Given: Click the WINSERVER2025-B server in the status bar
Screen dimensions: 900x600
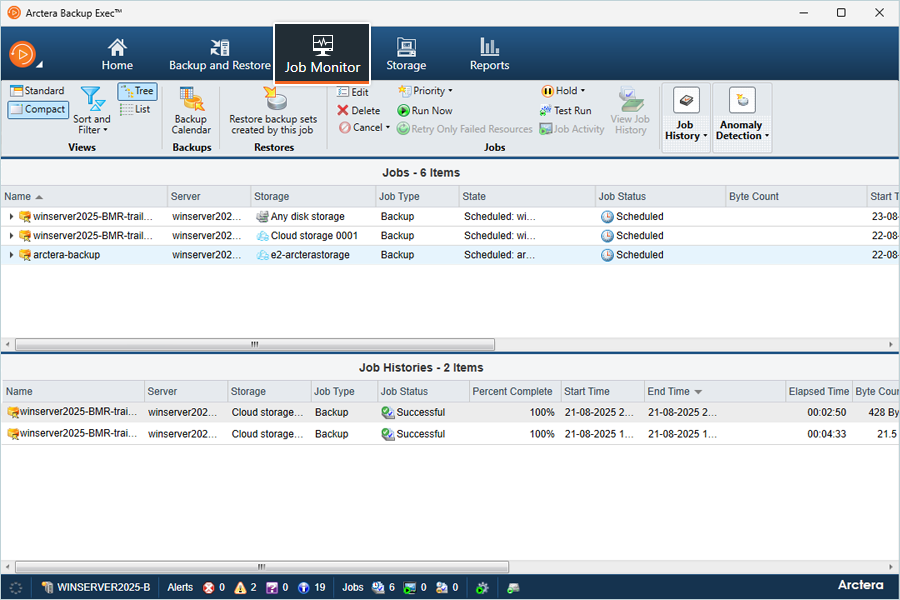Looking at the screenshot, I should 96,587.
